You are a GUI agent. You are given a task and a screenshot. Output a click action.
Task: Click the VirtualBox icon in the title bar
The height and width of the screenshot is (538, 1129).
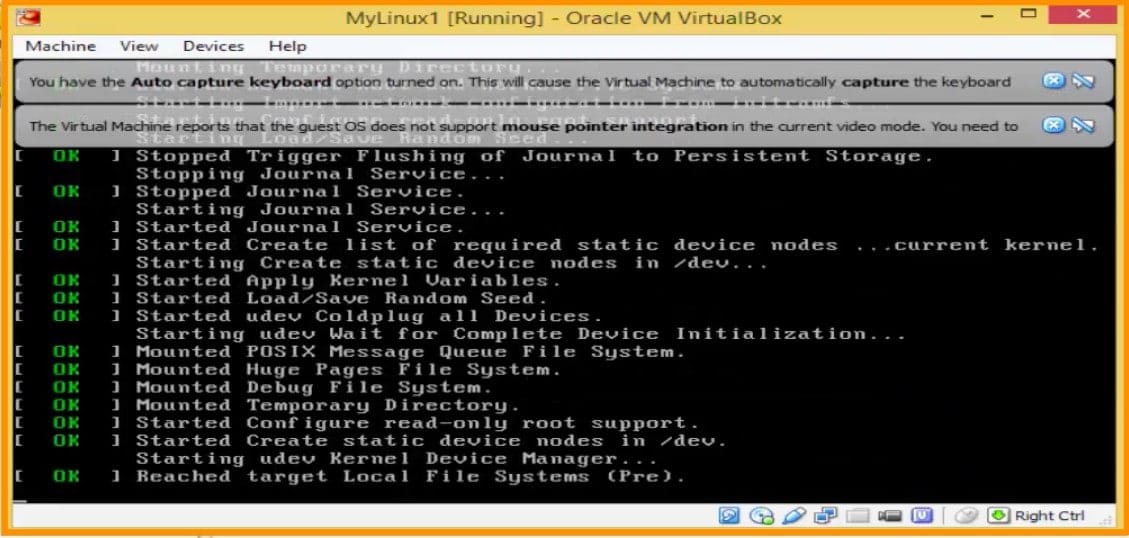(27, 17)
